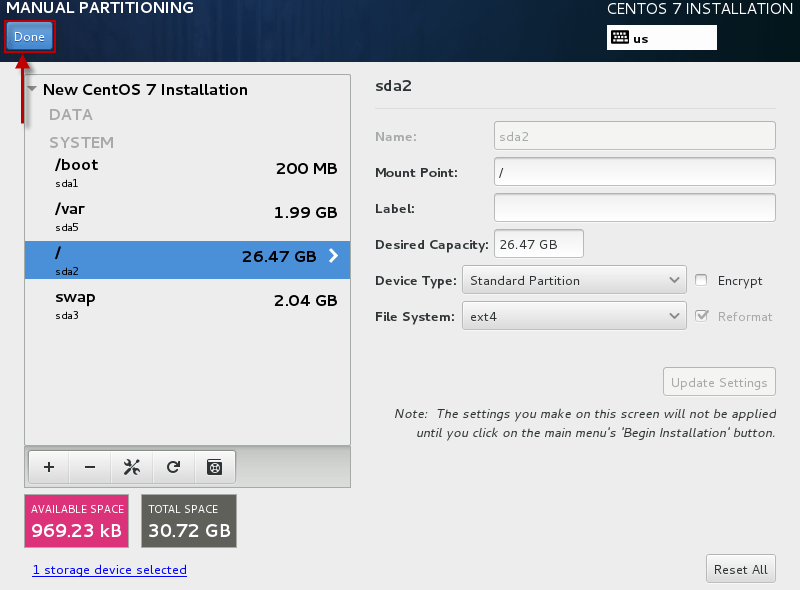Click the disk summary icon in toolbar
This screenshot has height=590, width=800.
click(x=213, y=467)
